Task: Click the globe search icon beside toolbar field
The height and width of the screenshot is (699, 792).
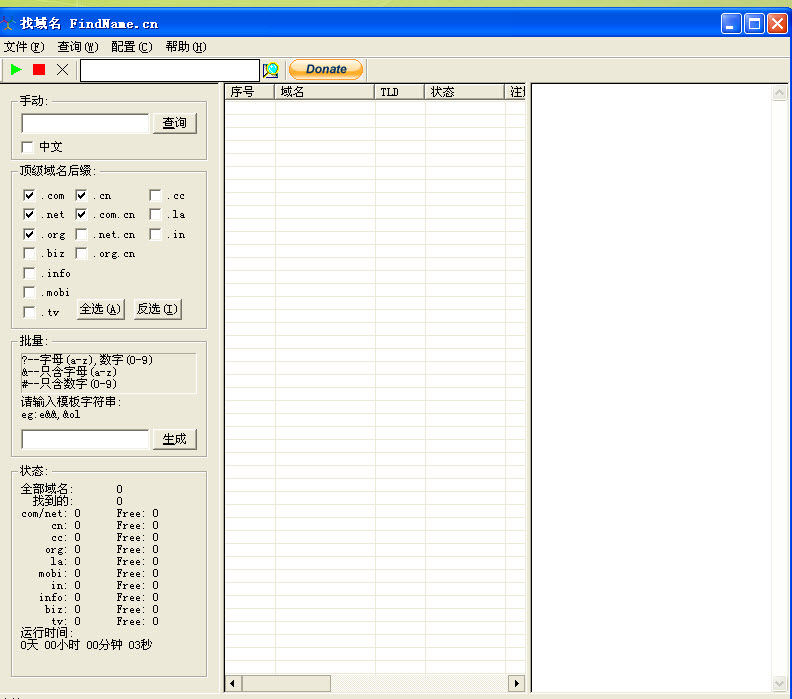Action: pyautogui.click(x=270, y=70)
